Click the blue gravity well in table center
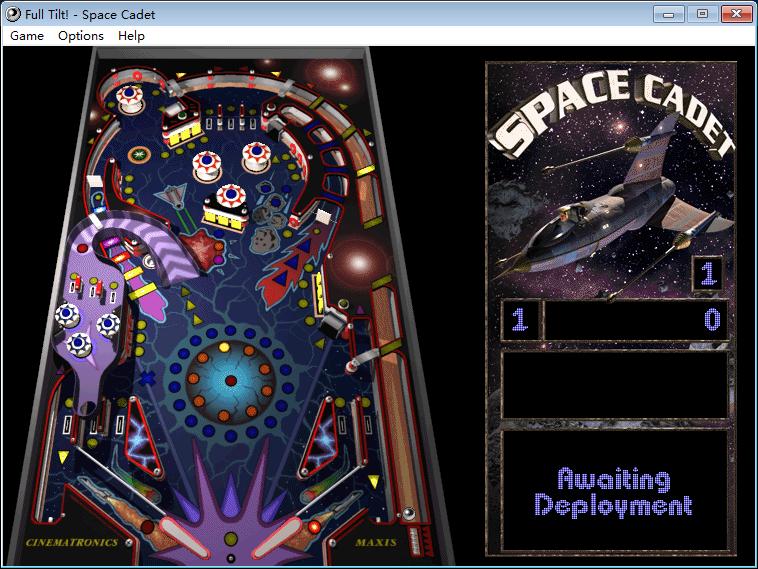 (x=231, y=381)
